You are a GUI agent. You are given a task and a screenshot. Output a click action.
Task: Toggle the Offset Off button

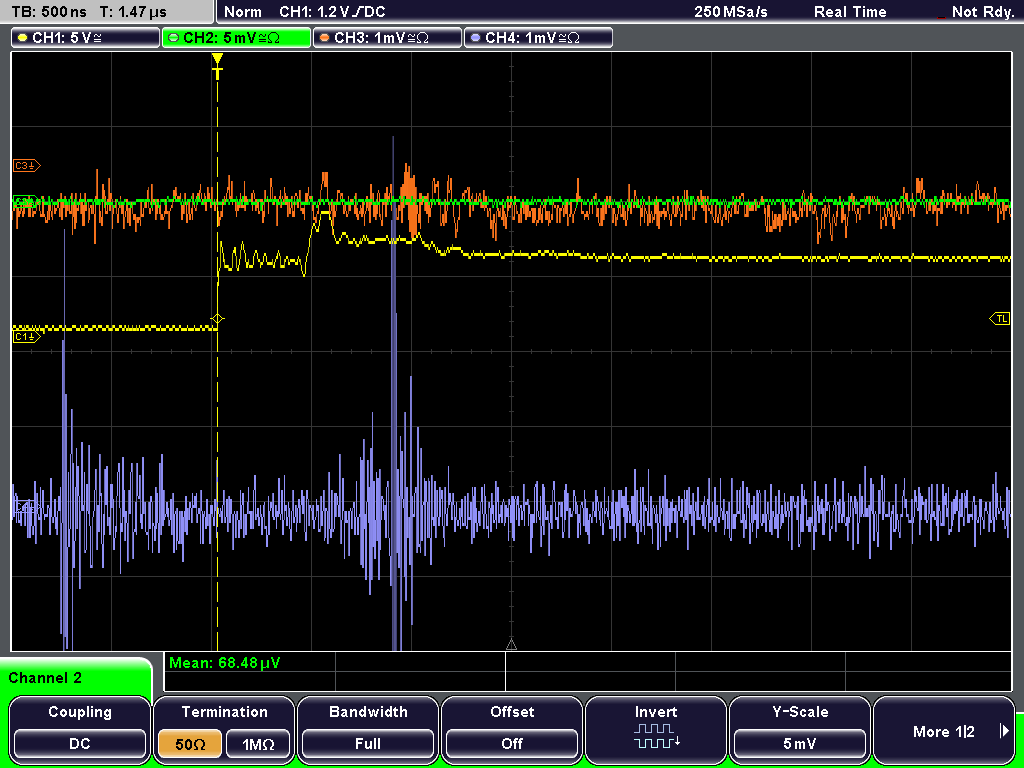click(512, 743)
